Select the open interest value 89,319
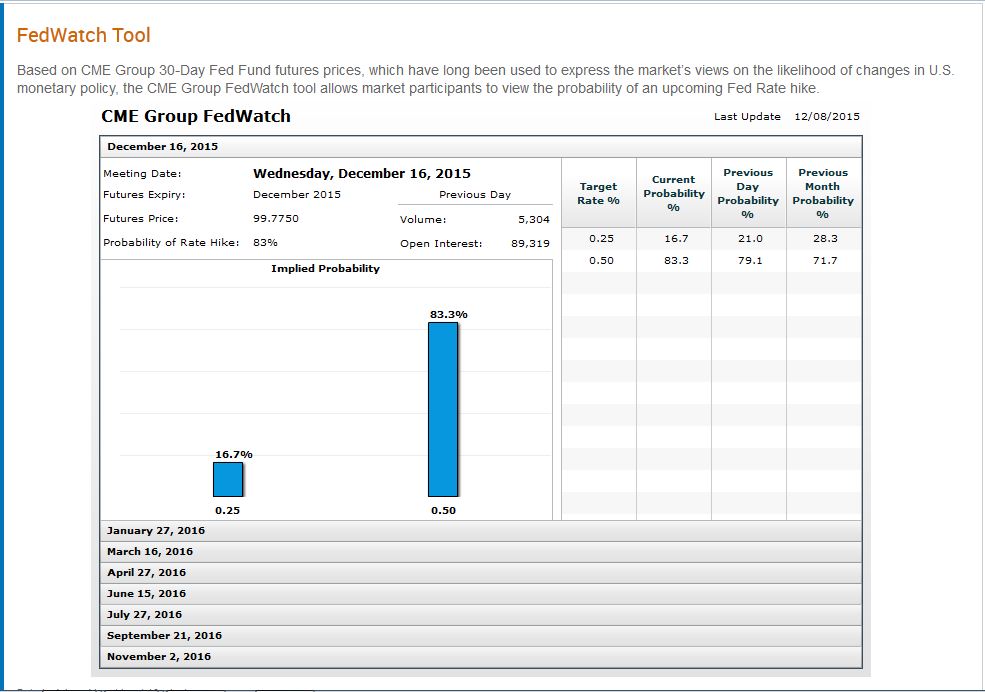This screenshot has width=985, height=692. click(x=530, y=244)
